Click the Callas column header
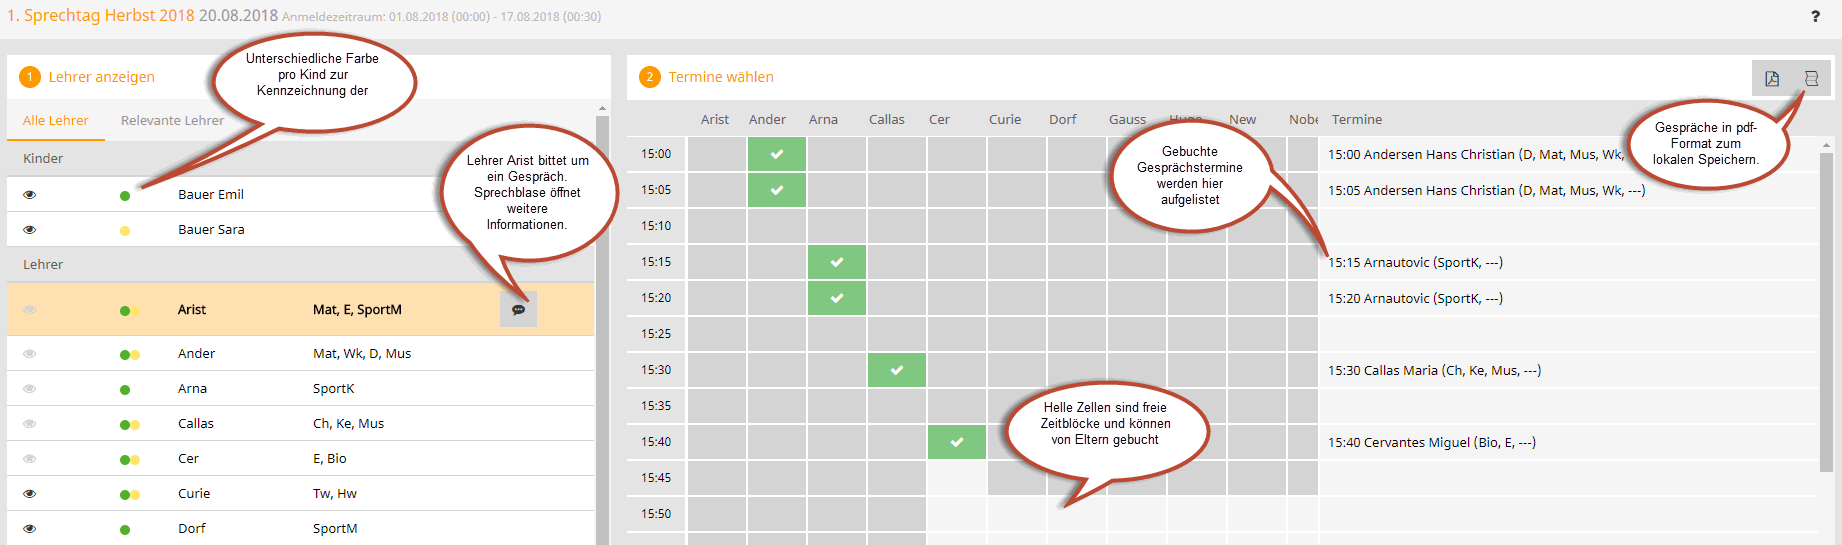1842x545 pixels. pyautogui.click(x=886, y=119)
